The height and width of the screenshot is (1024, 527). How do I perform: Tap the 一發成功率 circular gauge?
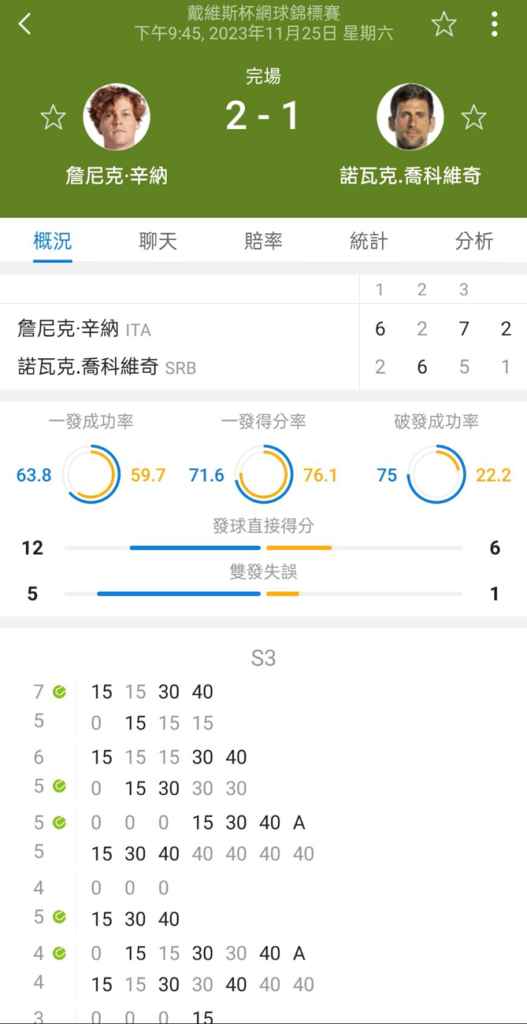(91, 474)
